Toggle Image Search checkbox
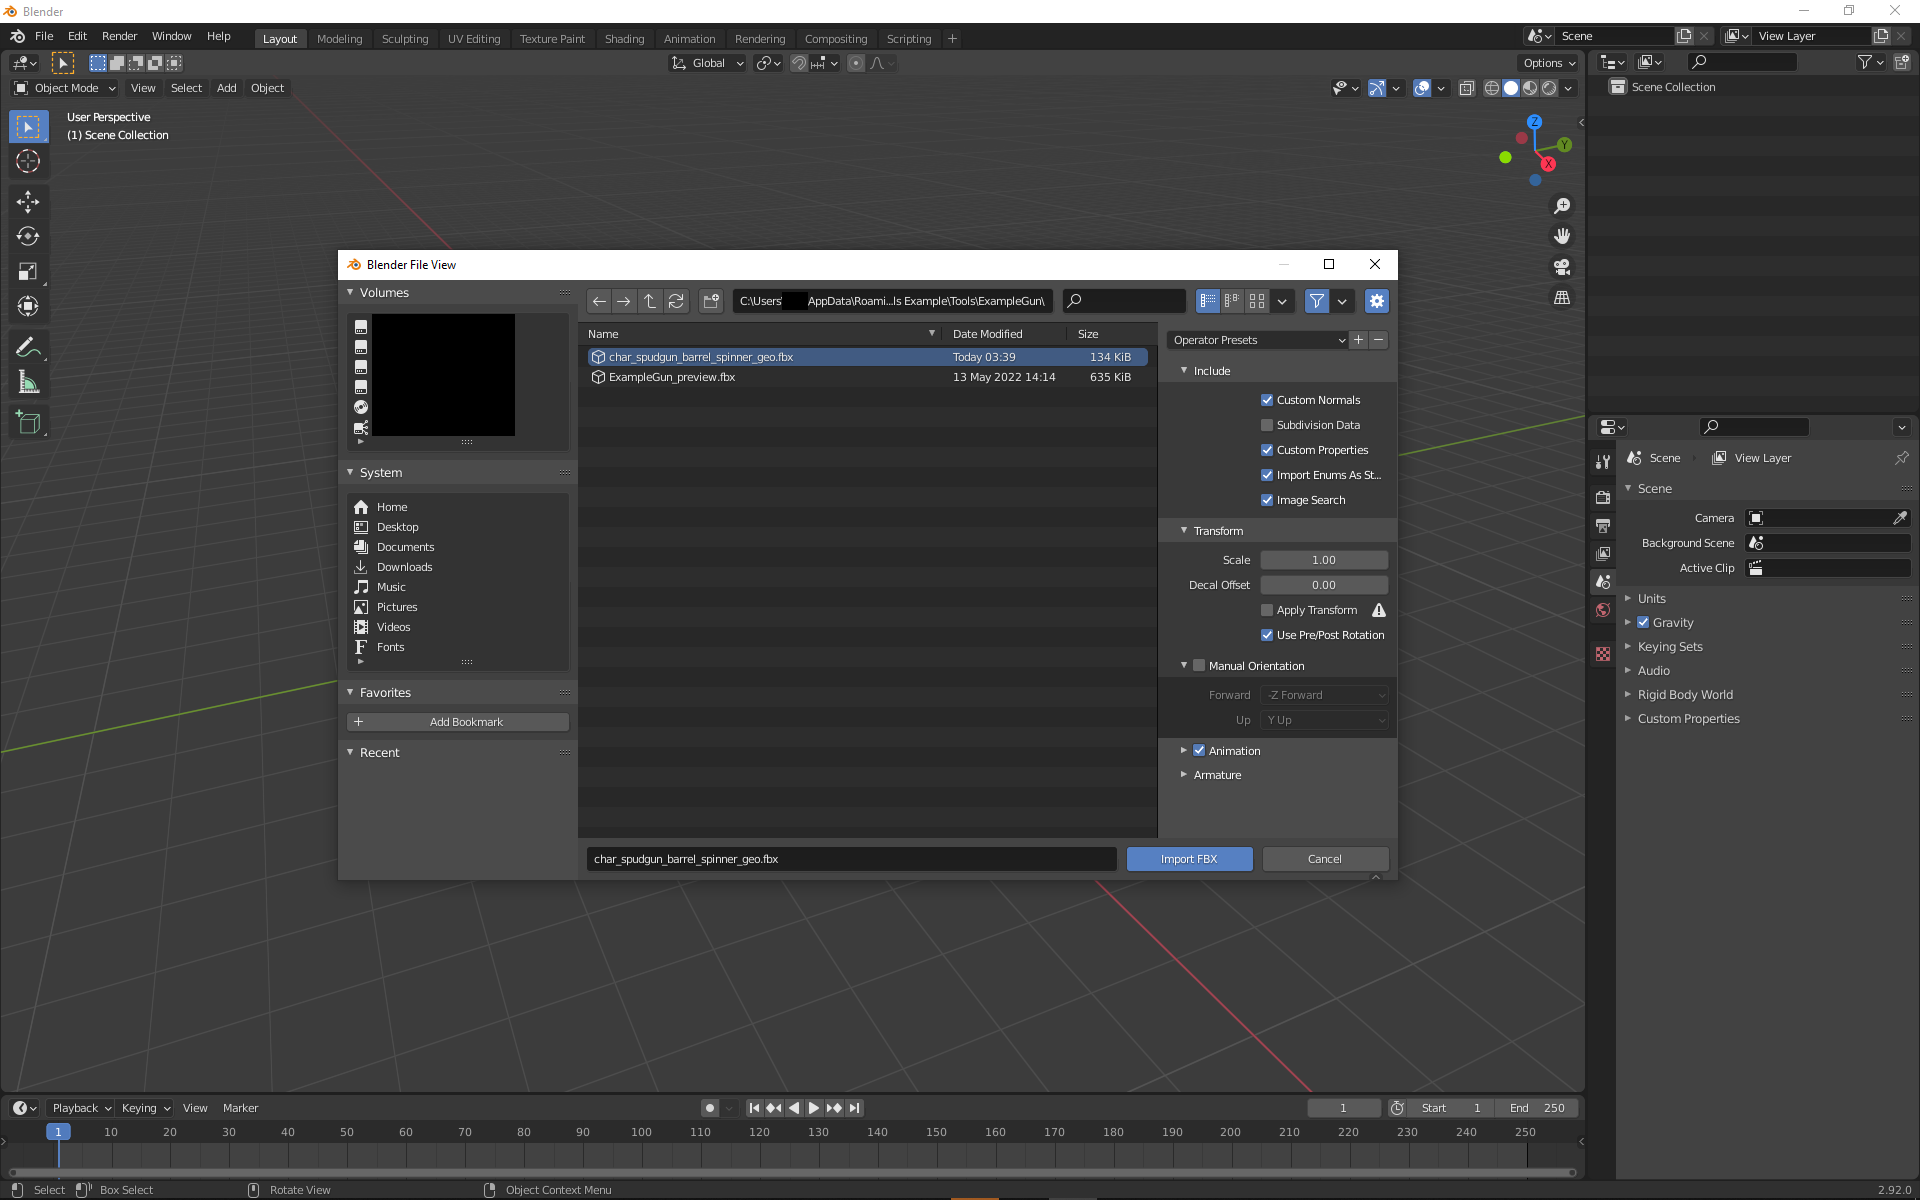1920x1200 pixels. tap(1267, 500)
